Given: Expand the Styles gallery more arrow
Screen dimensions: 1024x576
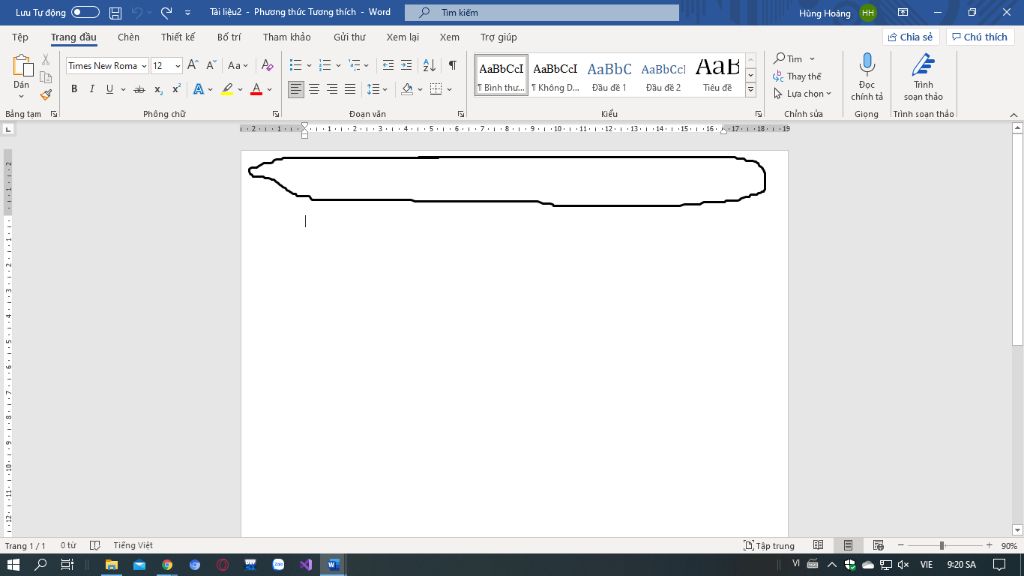Looking at the screenshot, I should tap(751, 89).
